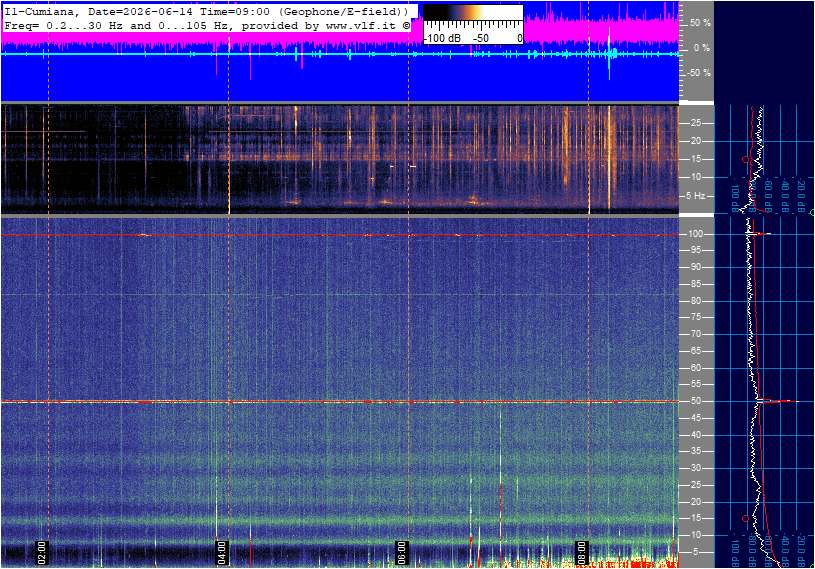Screen dimensions: 815x569
Task: Click the 50 Hz peak in E-field spectrum plot
Action: [x=777, y=401]
